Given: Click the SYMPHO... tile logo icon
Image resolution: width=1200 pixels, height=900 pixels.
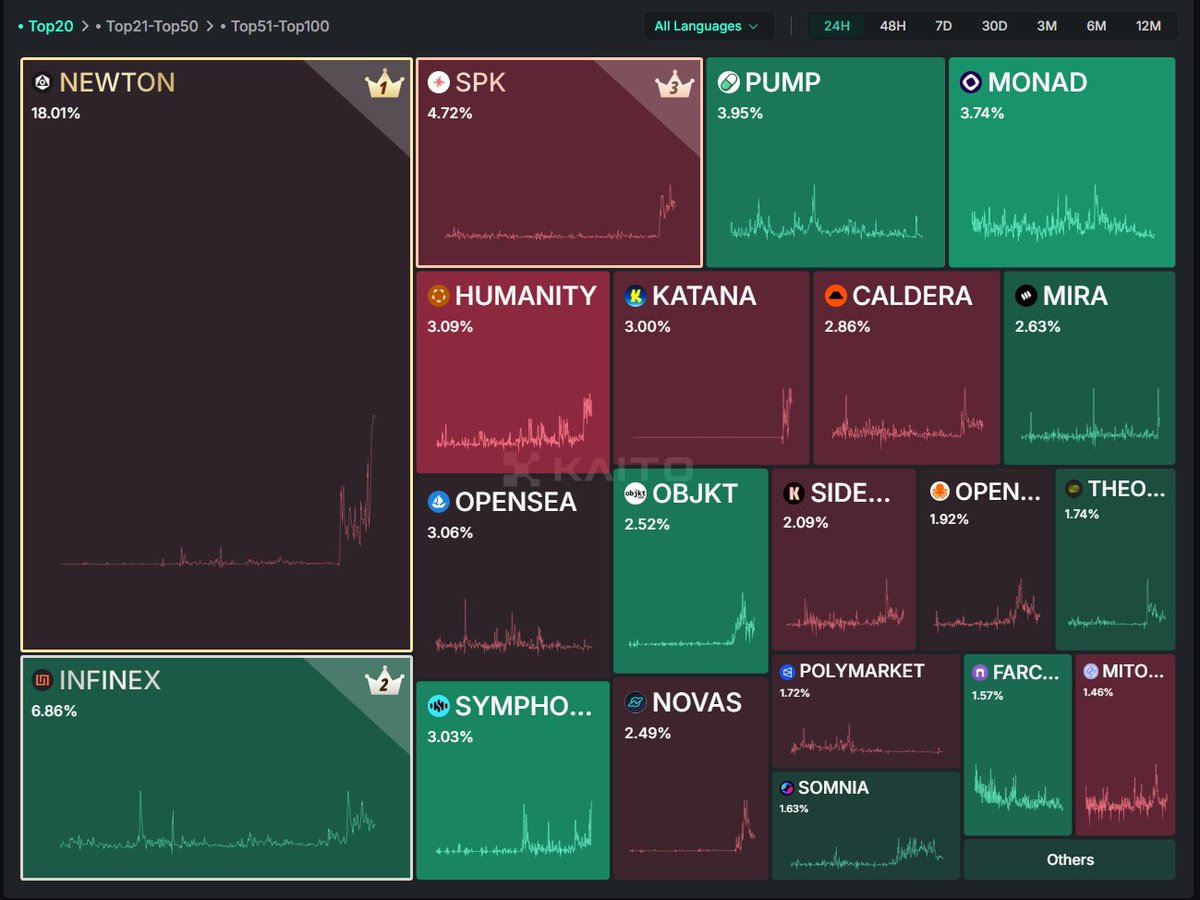Looking at the screenshot, I should [x=438, y=706].
